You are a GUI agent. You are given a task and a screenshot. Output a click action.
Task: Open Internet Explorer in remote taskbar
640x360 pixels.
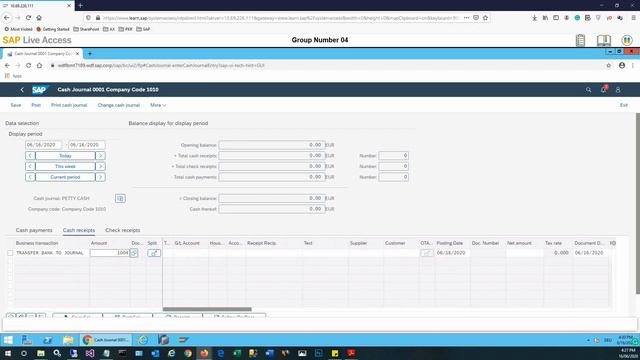[x=143, y=340]
